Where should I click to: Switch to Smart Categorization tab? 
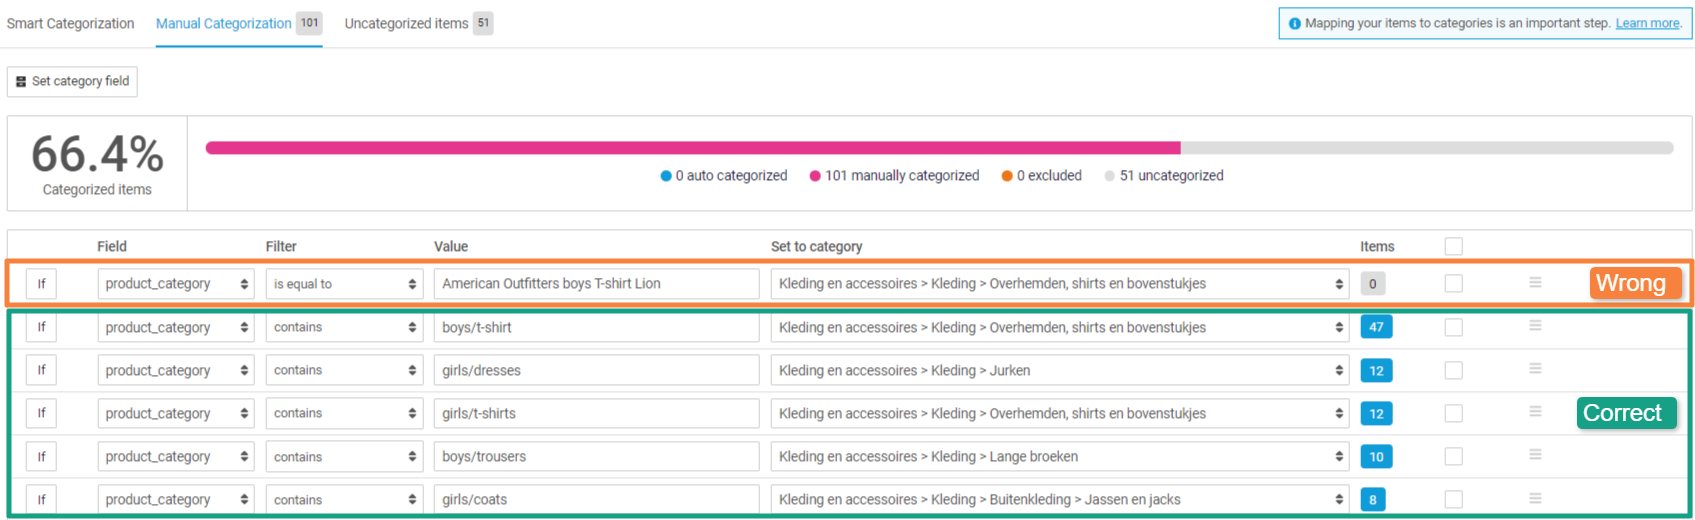click(x=70, y=23)
